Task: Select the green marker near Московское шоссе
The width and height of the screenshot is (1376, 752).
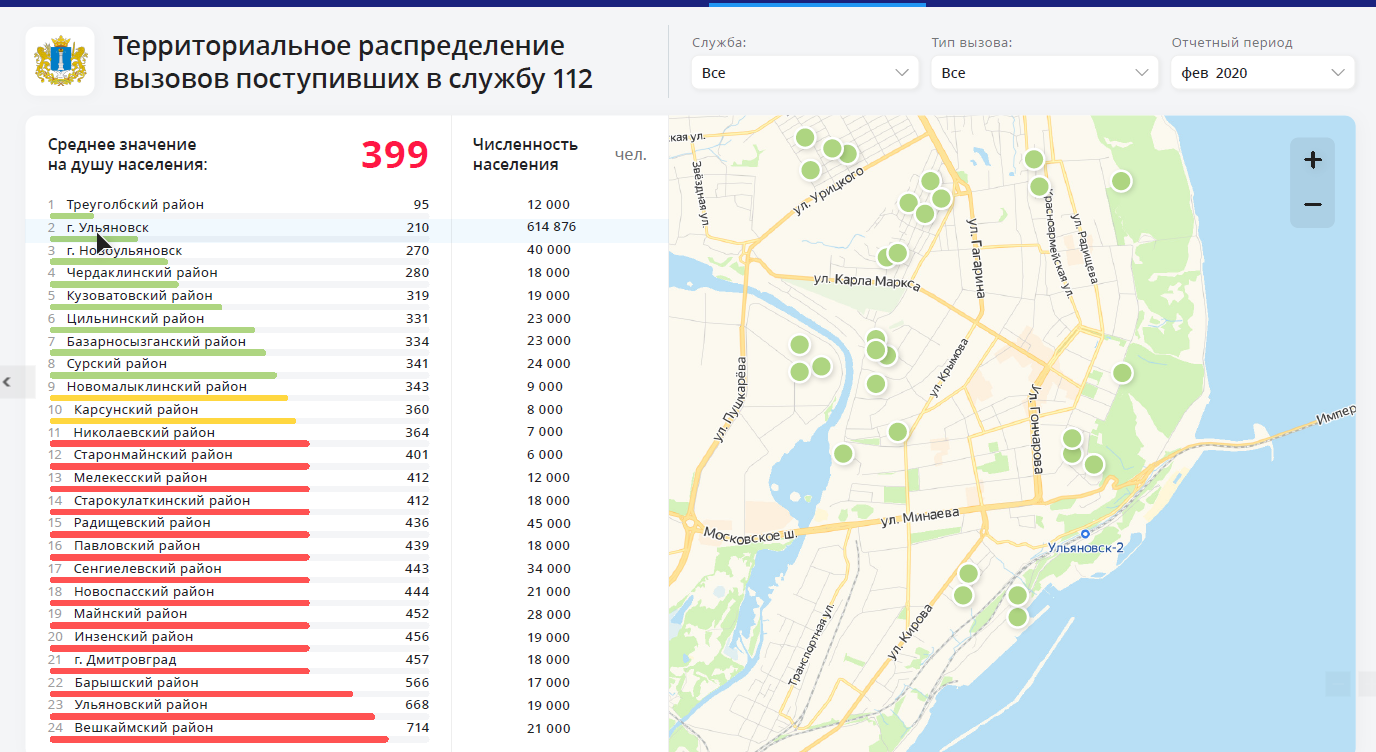Action: [x=843, y=454]
